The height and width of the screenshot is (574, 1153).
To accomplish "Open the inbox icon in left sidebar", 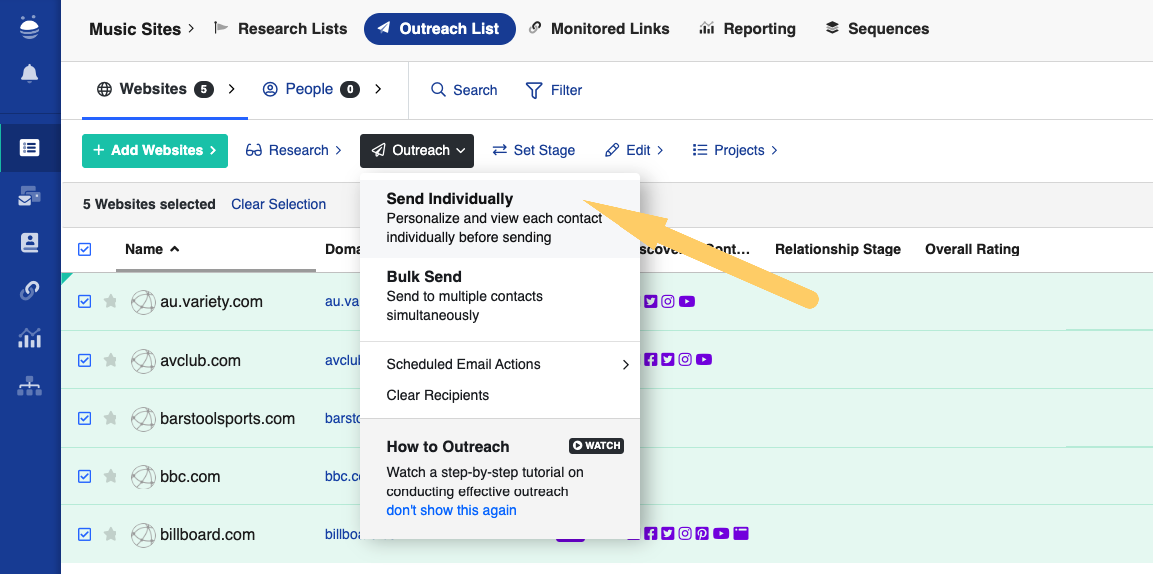I will tap(30, 196).
